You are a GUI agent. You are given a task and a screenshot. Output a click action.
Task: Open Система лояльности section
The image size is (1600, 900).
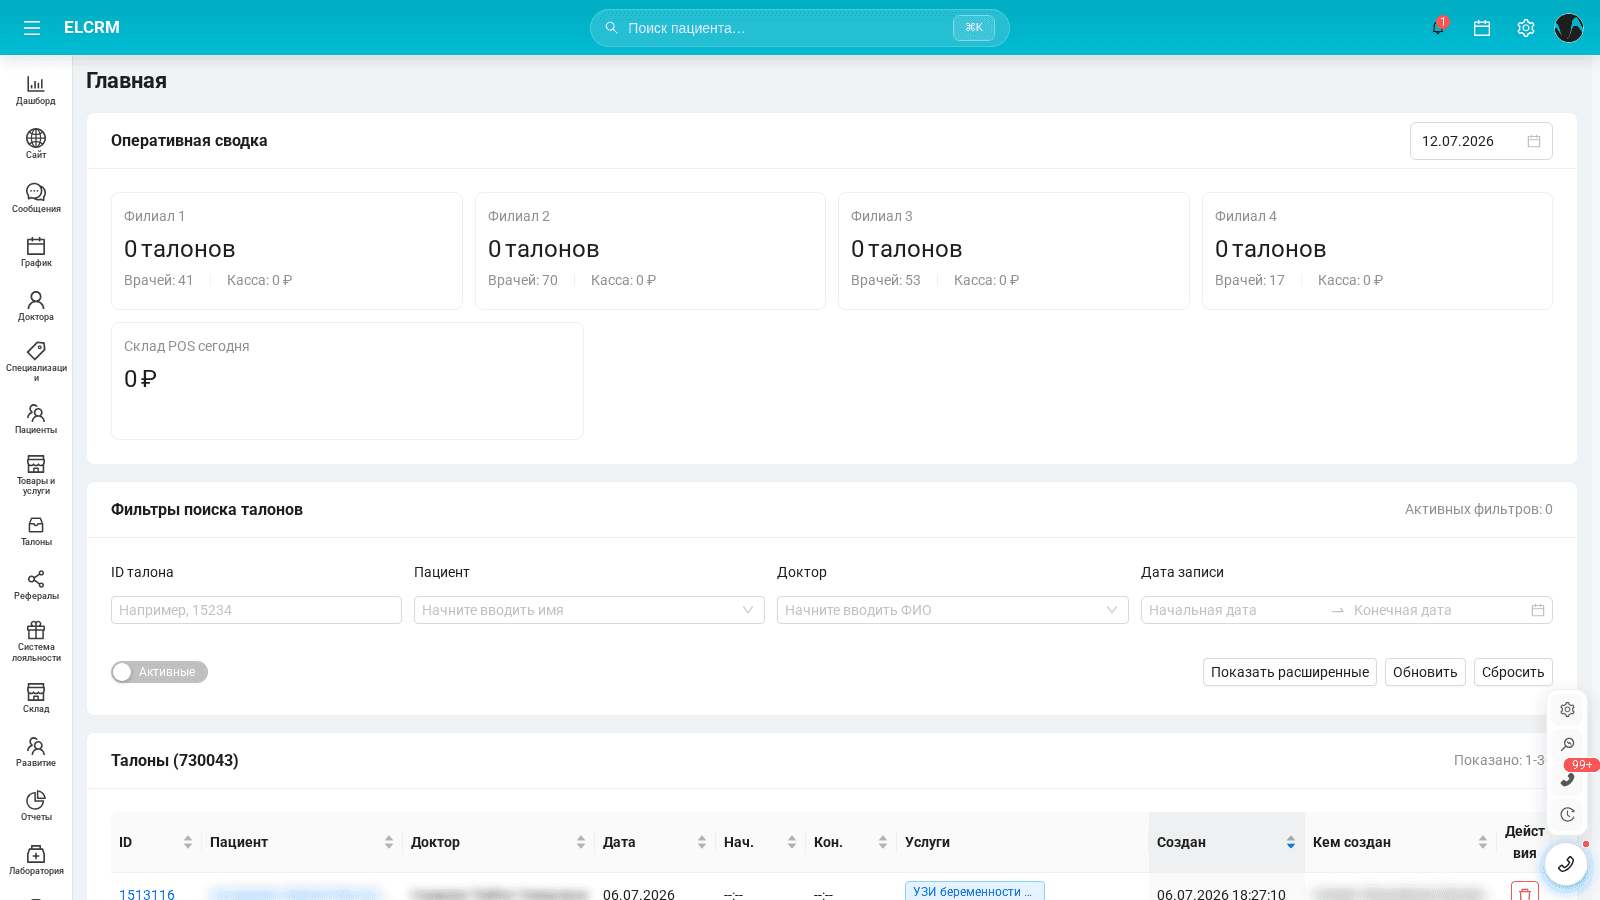tap(36, 641)
